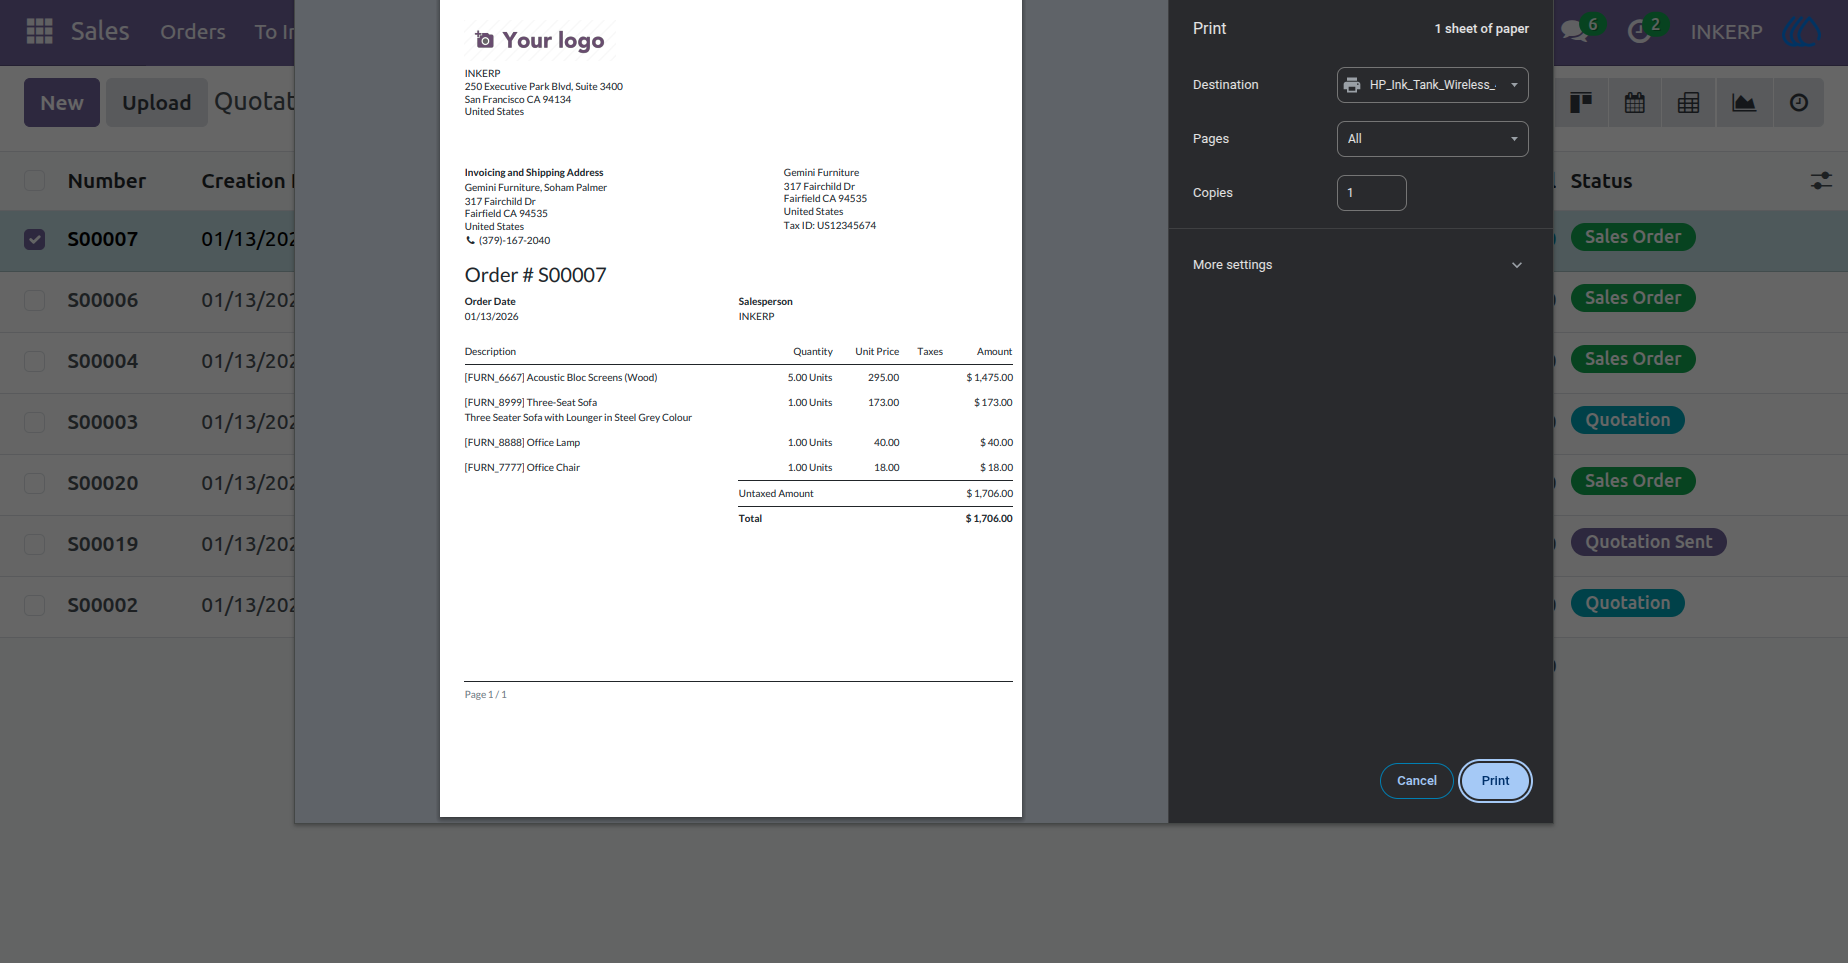Expand More settings section
The width and height of the screenshot is (1848, 963).
click(x=1360, y=265)
